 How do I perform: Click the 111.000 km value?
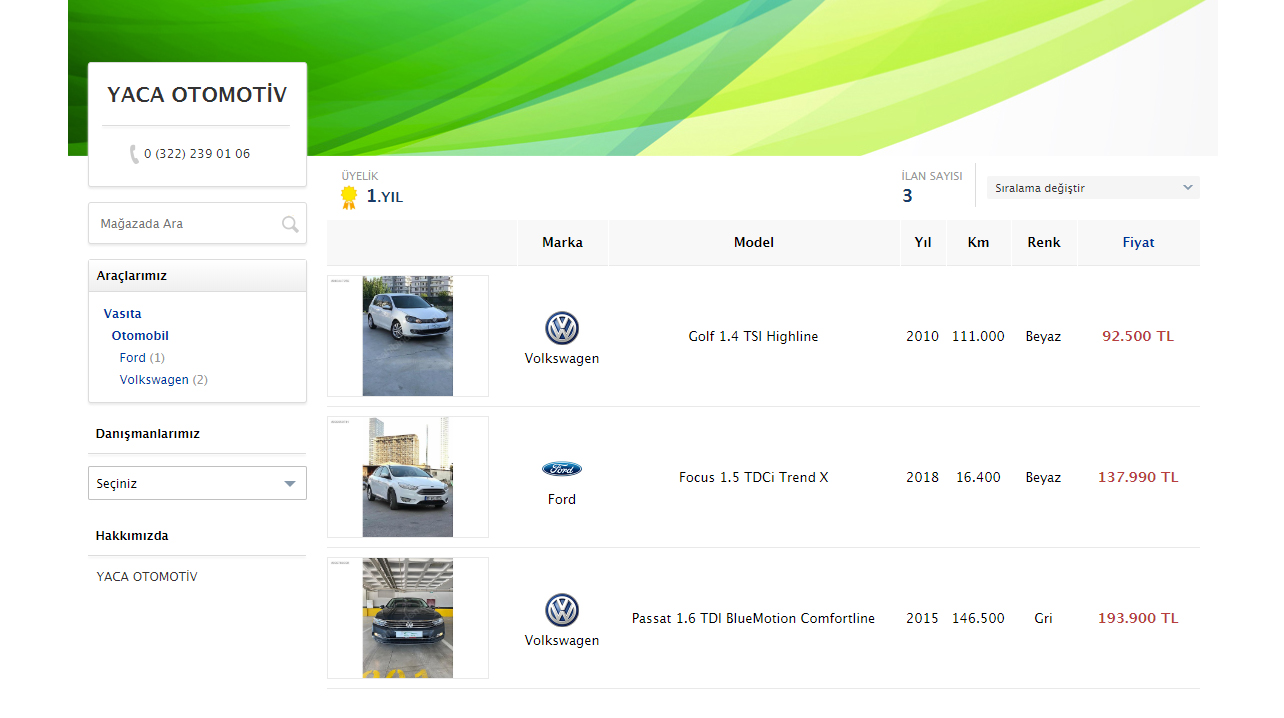(978, 337)
